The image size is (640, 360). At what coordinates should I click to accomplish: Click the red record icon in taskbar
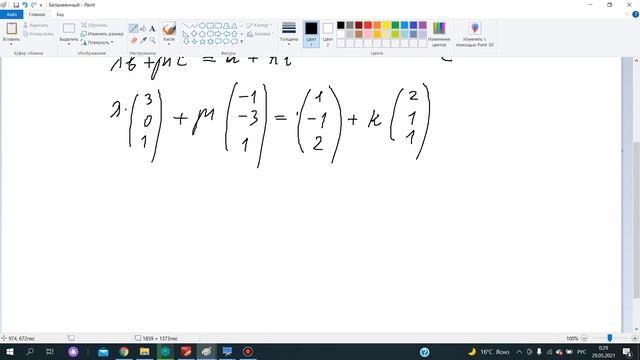(x=248, y=351)
